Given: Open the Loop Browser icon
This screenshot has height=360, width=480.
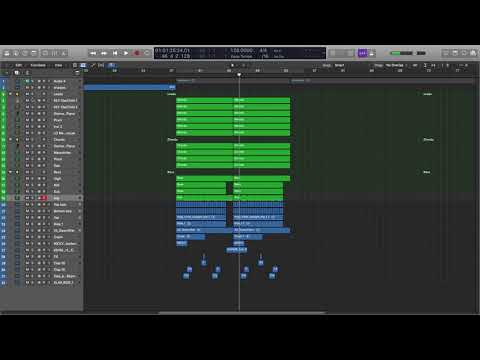Looking at the screenshot, I should coord(464,53).
